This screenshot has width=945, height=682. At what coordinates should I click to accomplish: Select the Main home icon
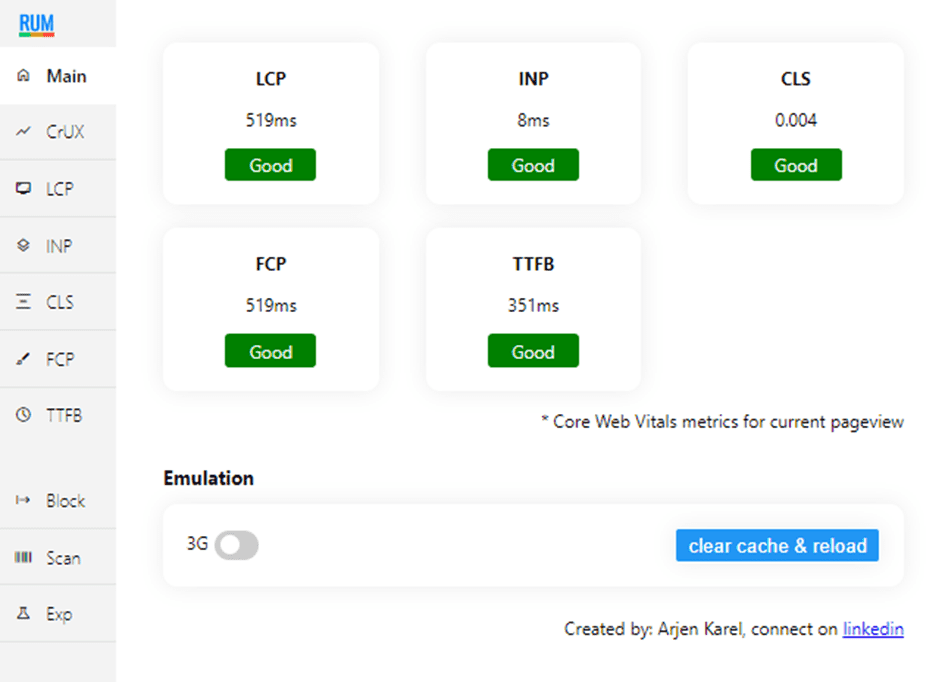point(24,75)
